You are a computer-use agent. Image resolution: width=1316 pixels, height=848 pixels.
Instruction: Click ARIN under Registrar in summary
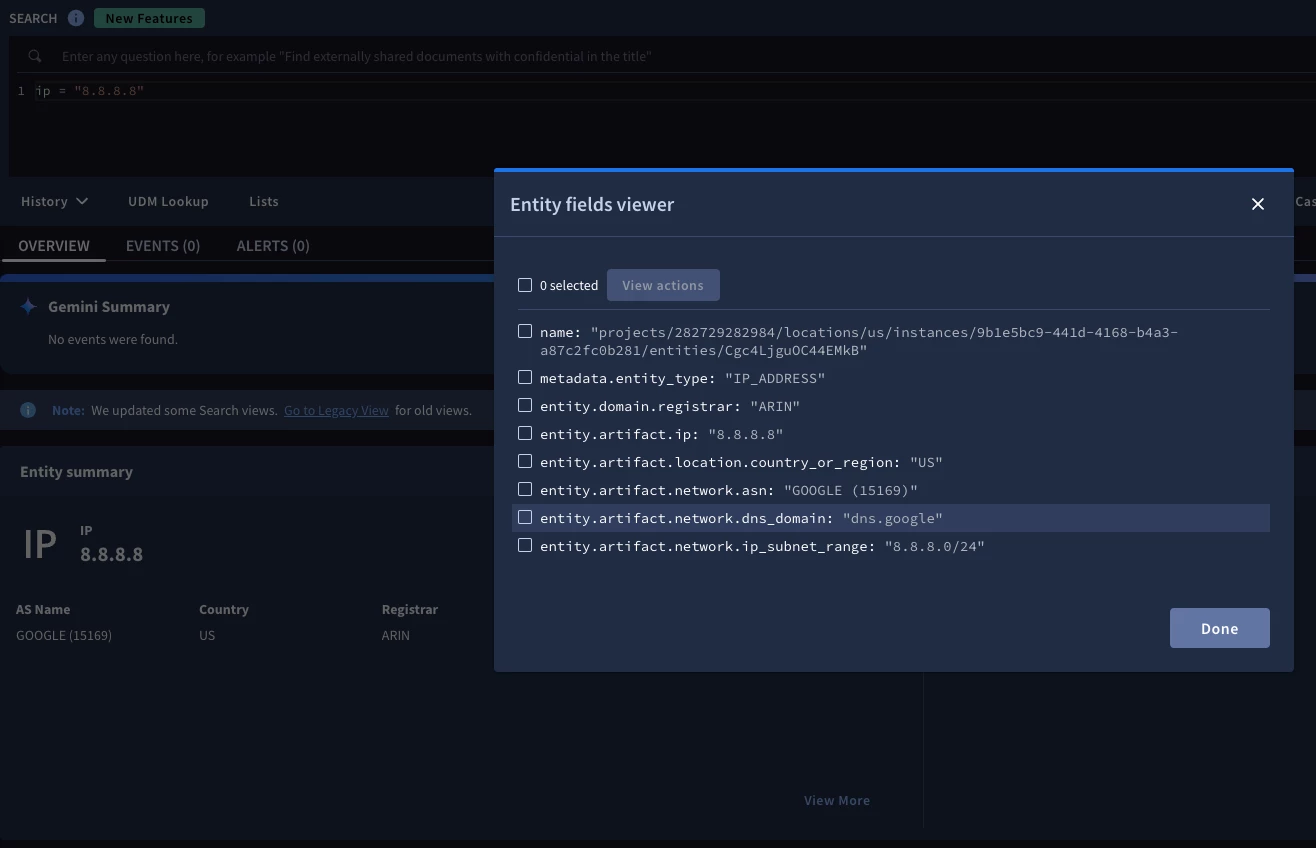point(396,635)
